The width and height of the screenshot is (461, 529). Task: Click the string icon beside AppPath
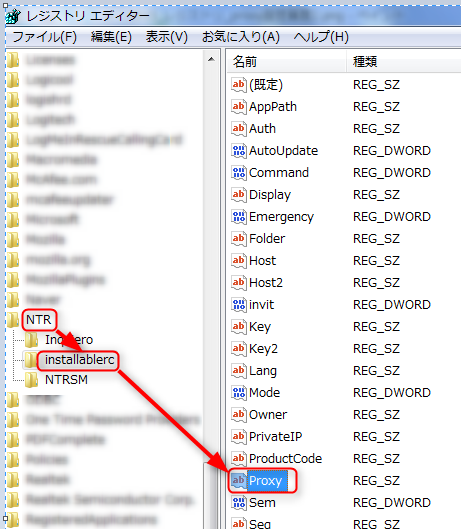point(239,107)
